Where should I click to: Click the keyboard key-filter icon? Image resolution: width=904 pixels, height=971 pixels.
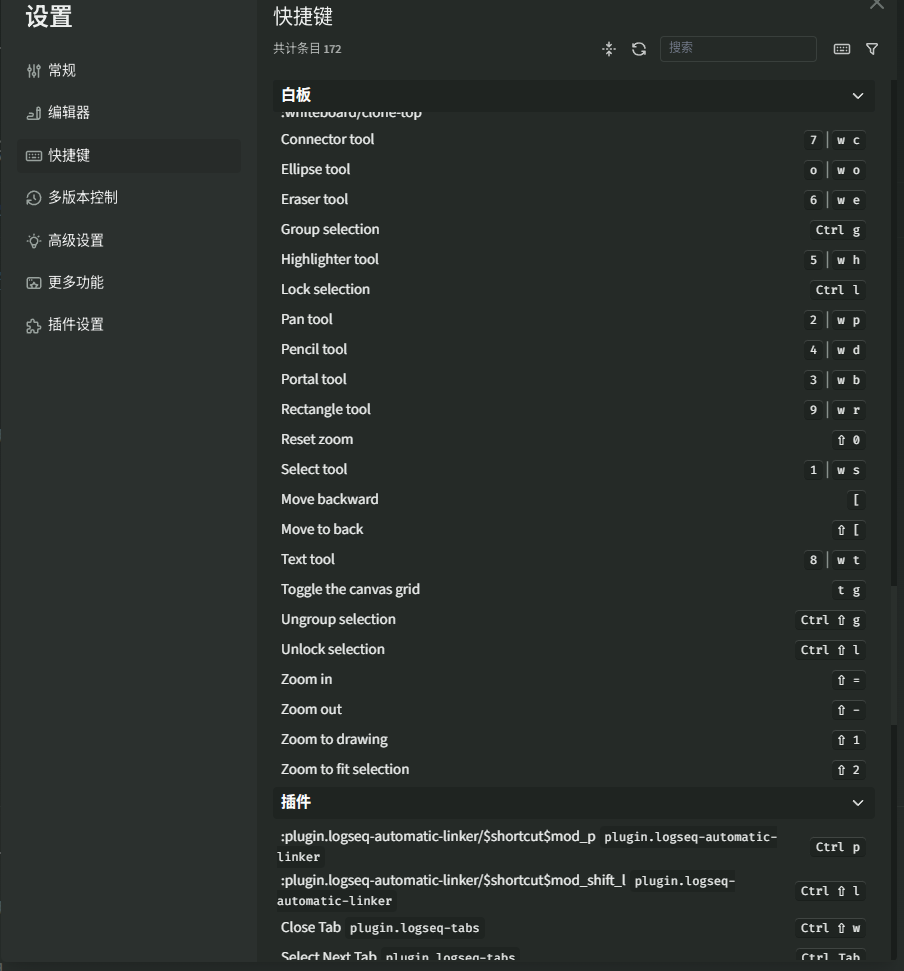pos(842,49)
